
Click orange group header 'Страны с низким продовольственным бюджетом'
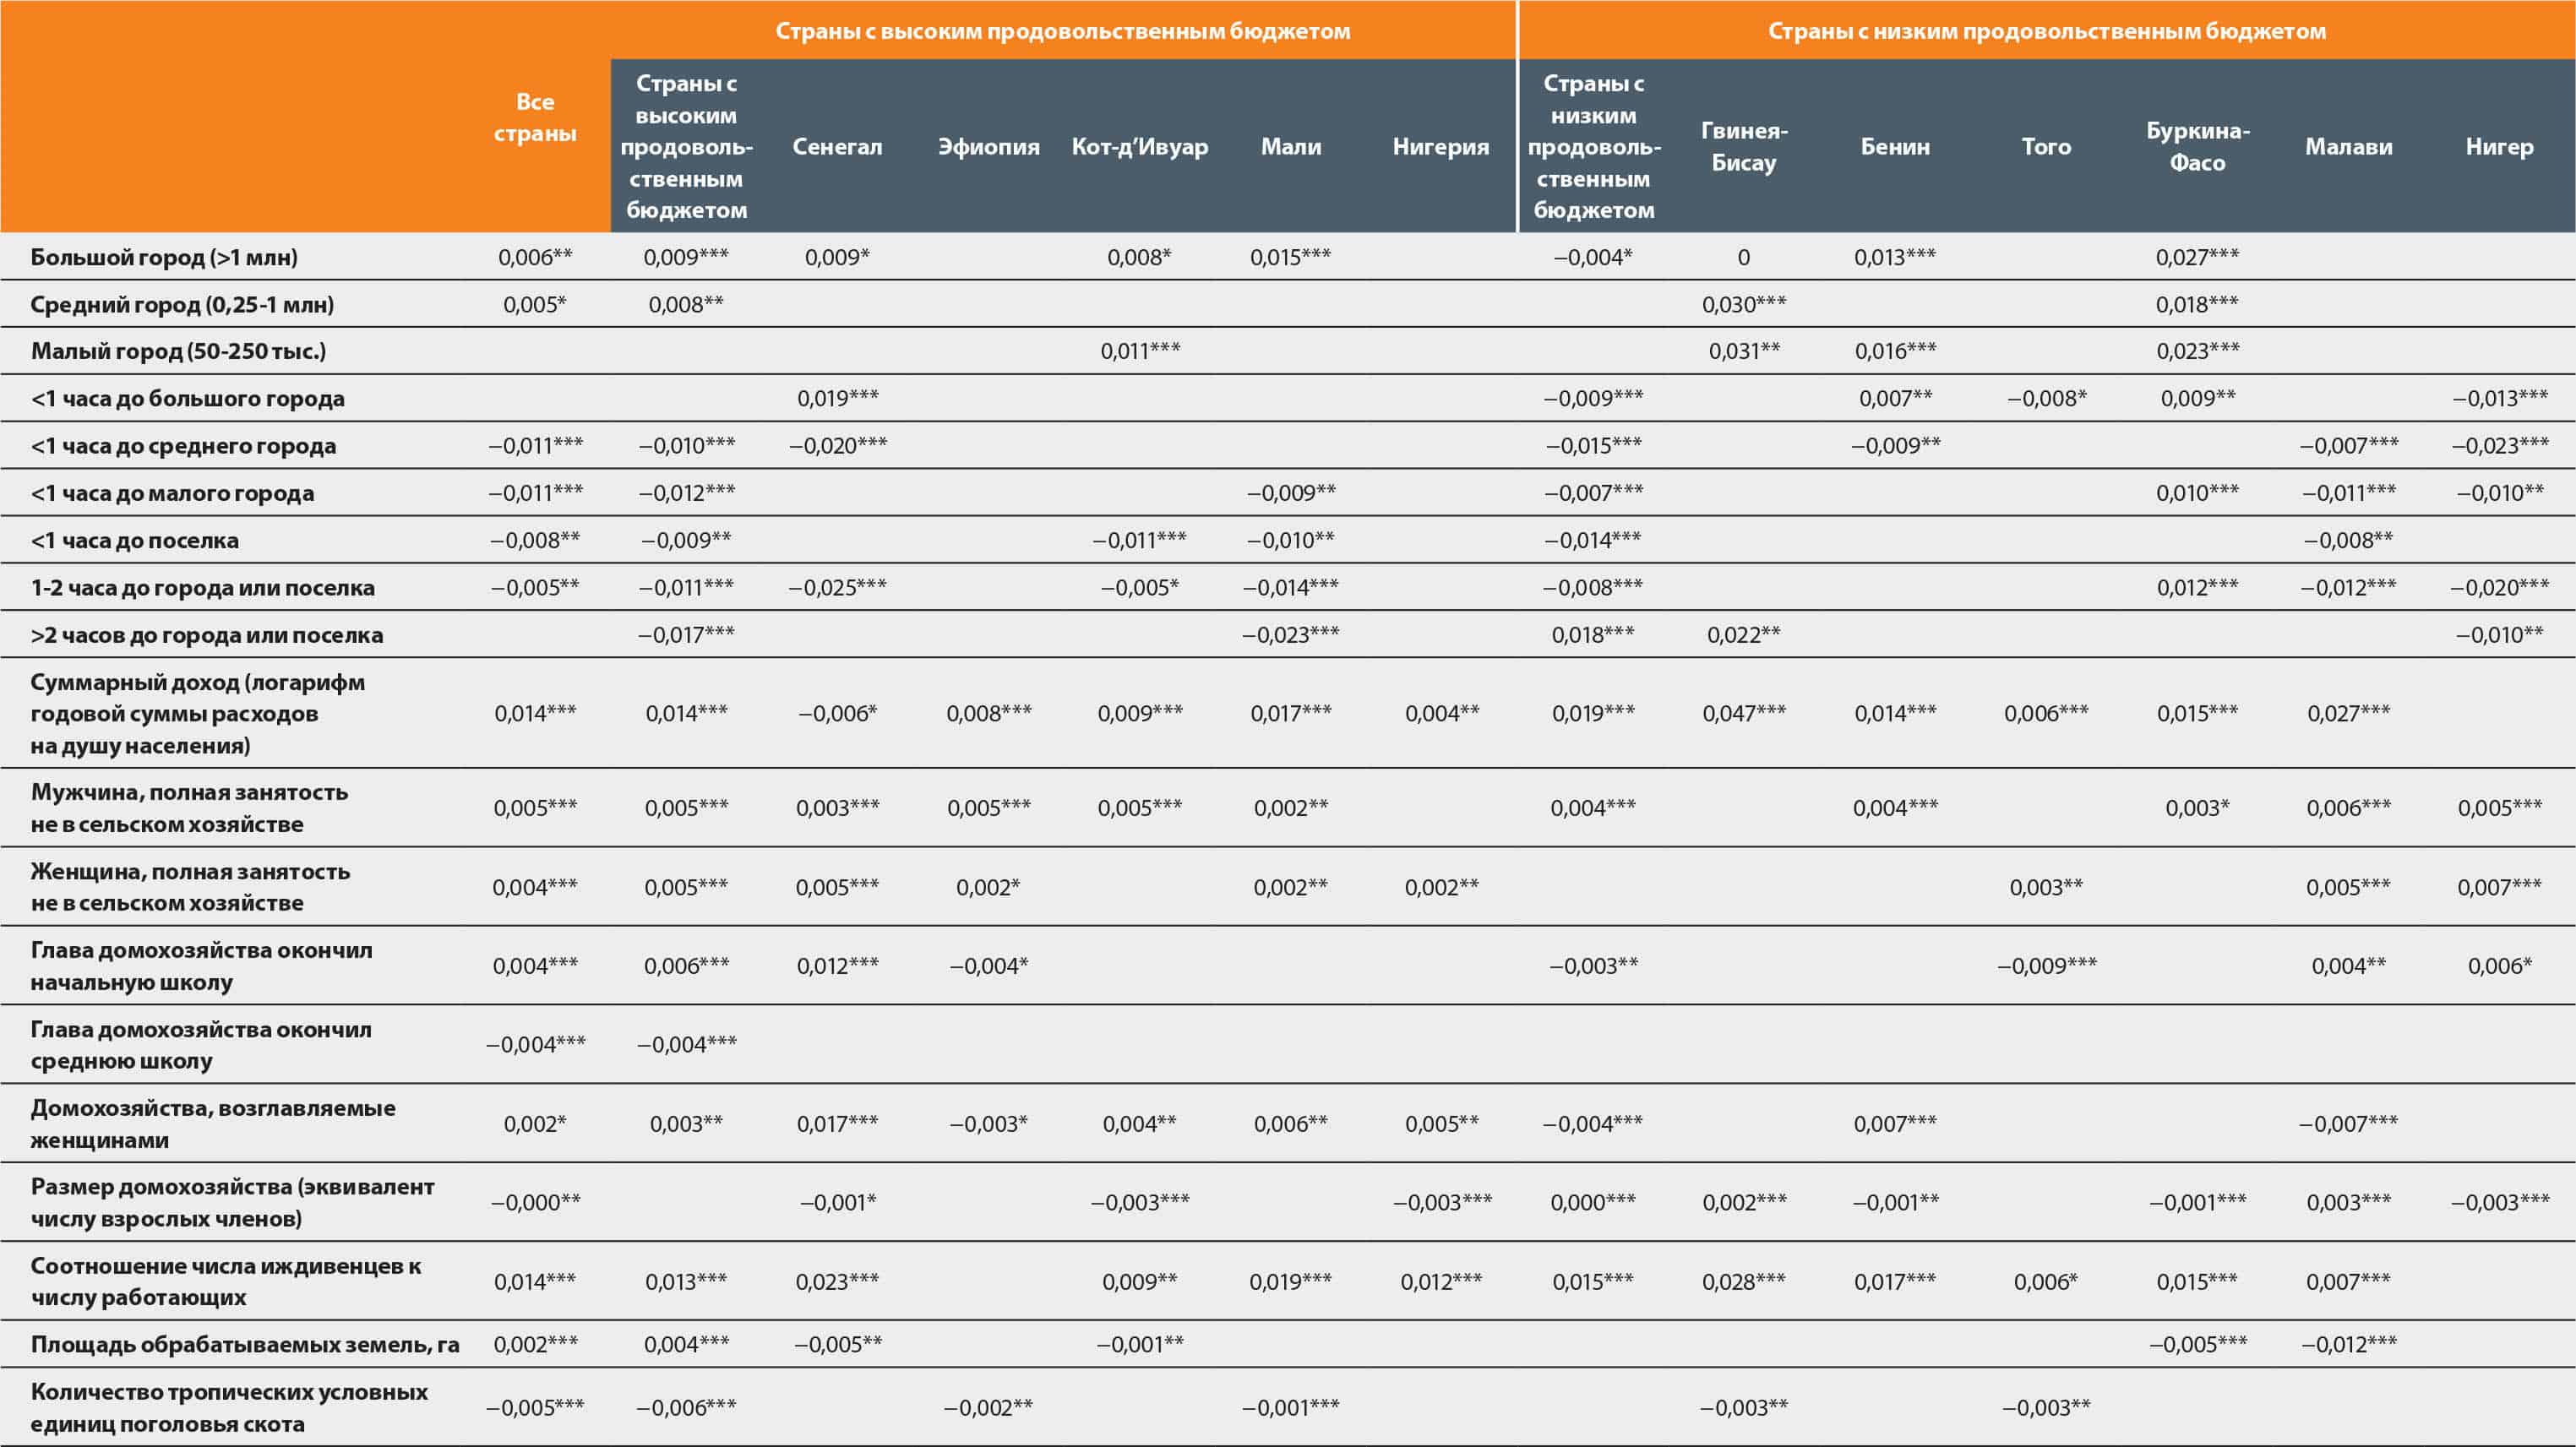[2046, 31]
